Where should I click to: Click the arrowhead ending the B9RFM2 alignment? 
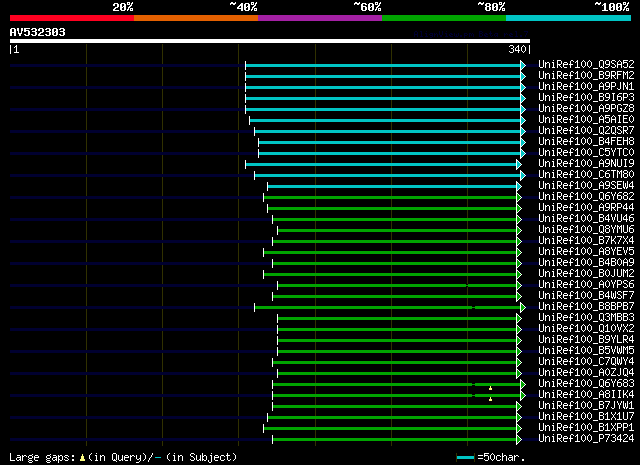[523, 76]
